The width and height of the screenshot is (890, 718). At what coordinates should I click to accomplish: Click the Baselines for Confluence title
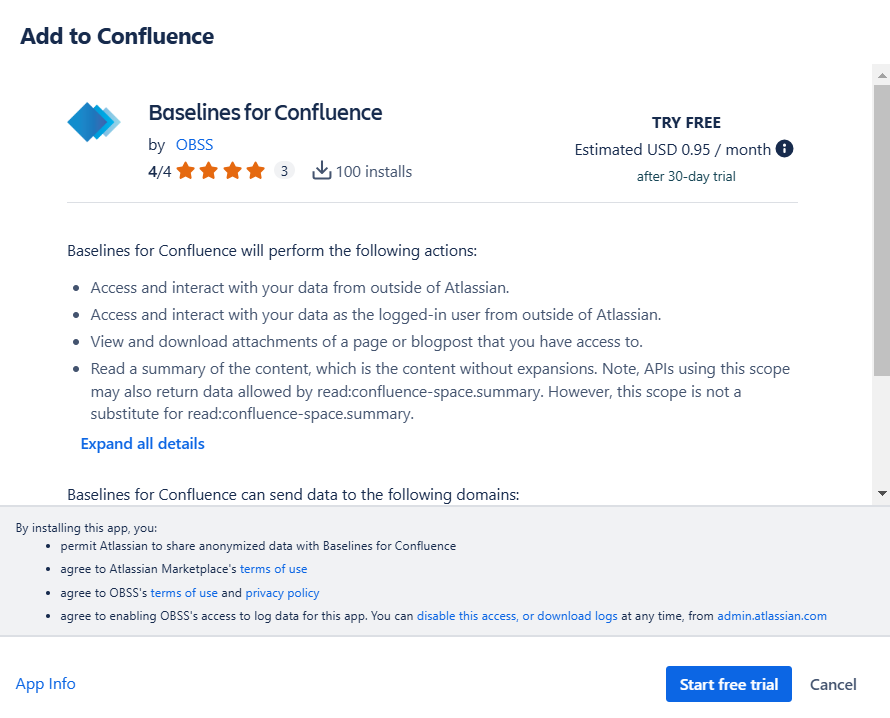265,112
